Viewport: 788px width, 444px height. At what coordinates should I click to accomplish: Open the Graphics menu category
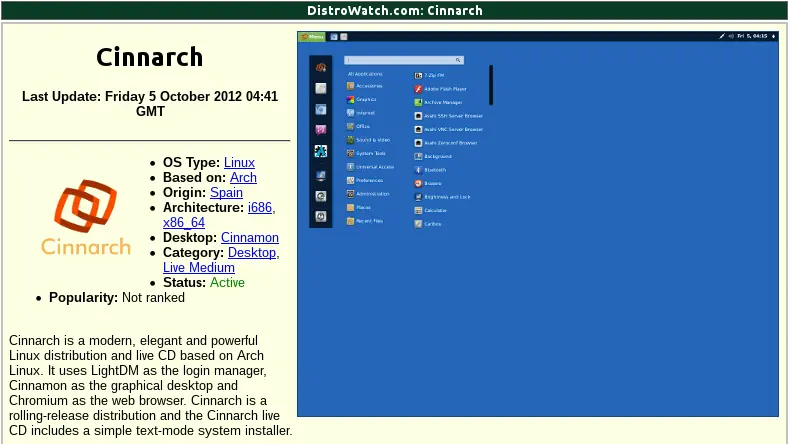pos(362,100)
